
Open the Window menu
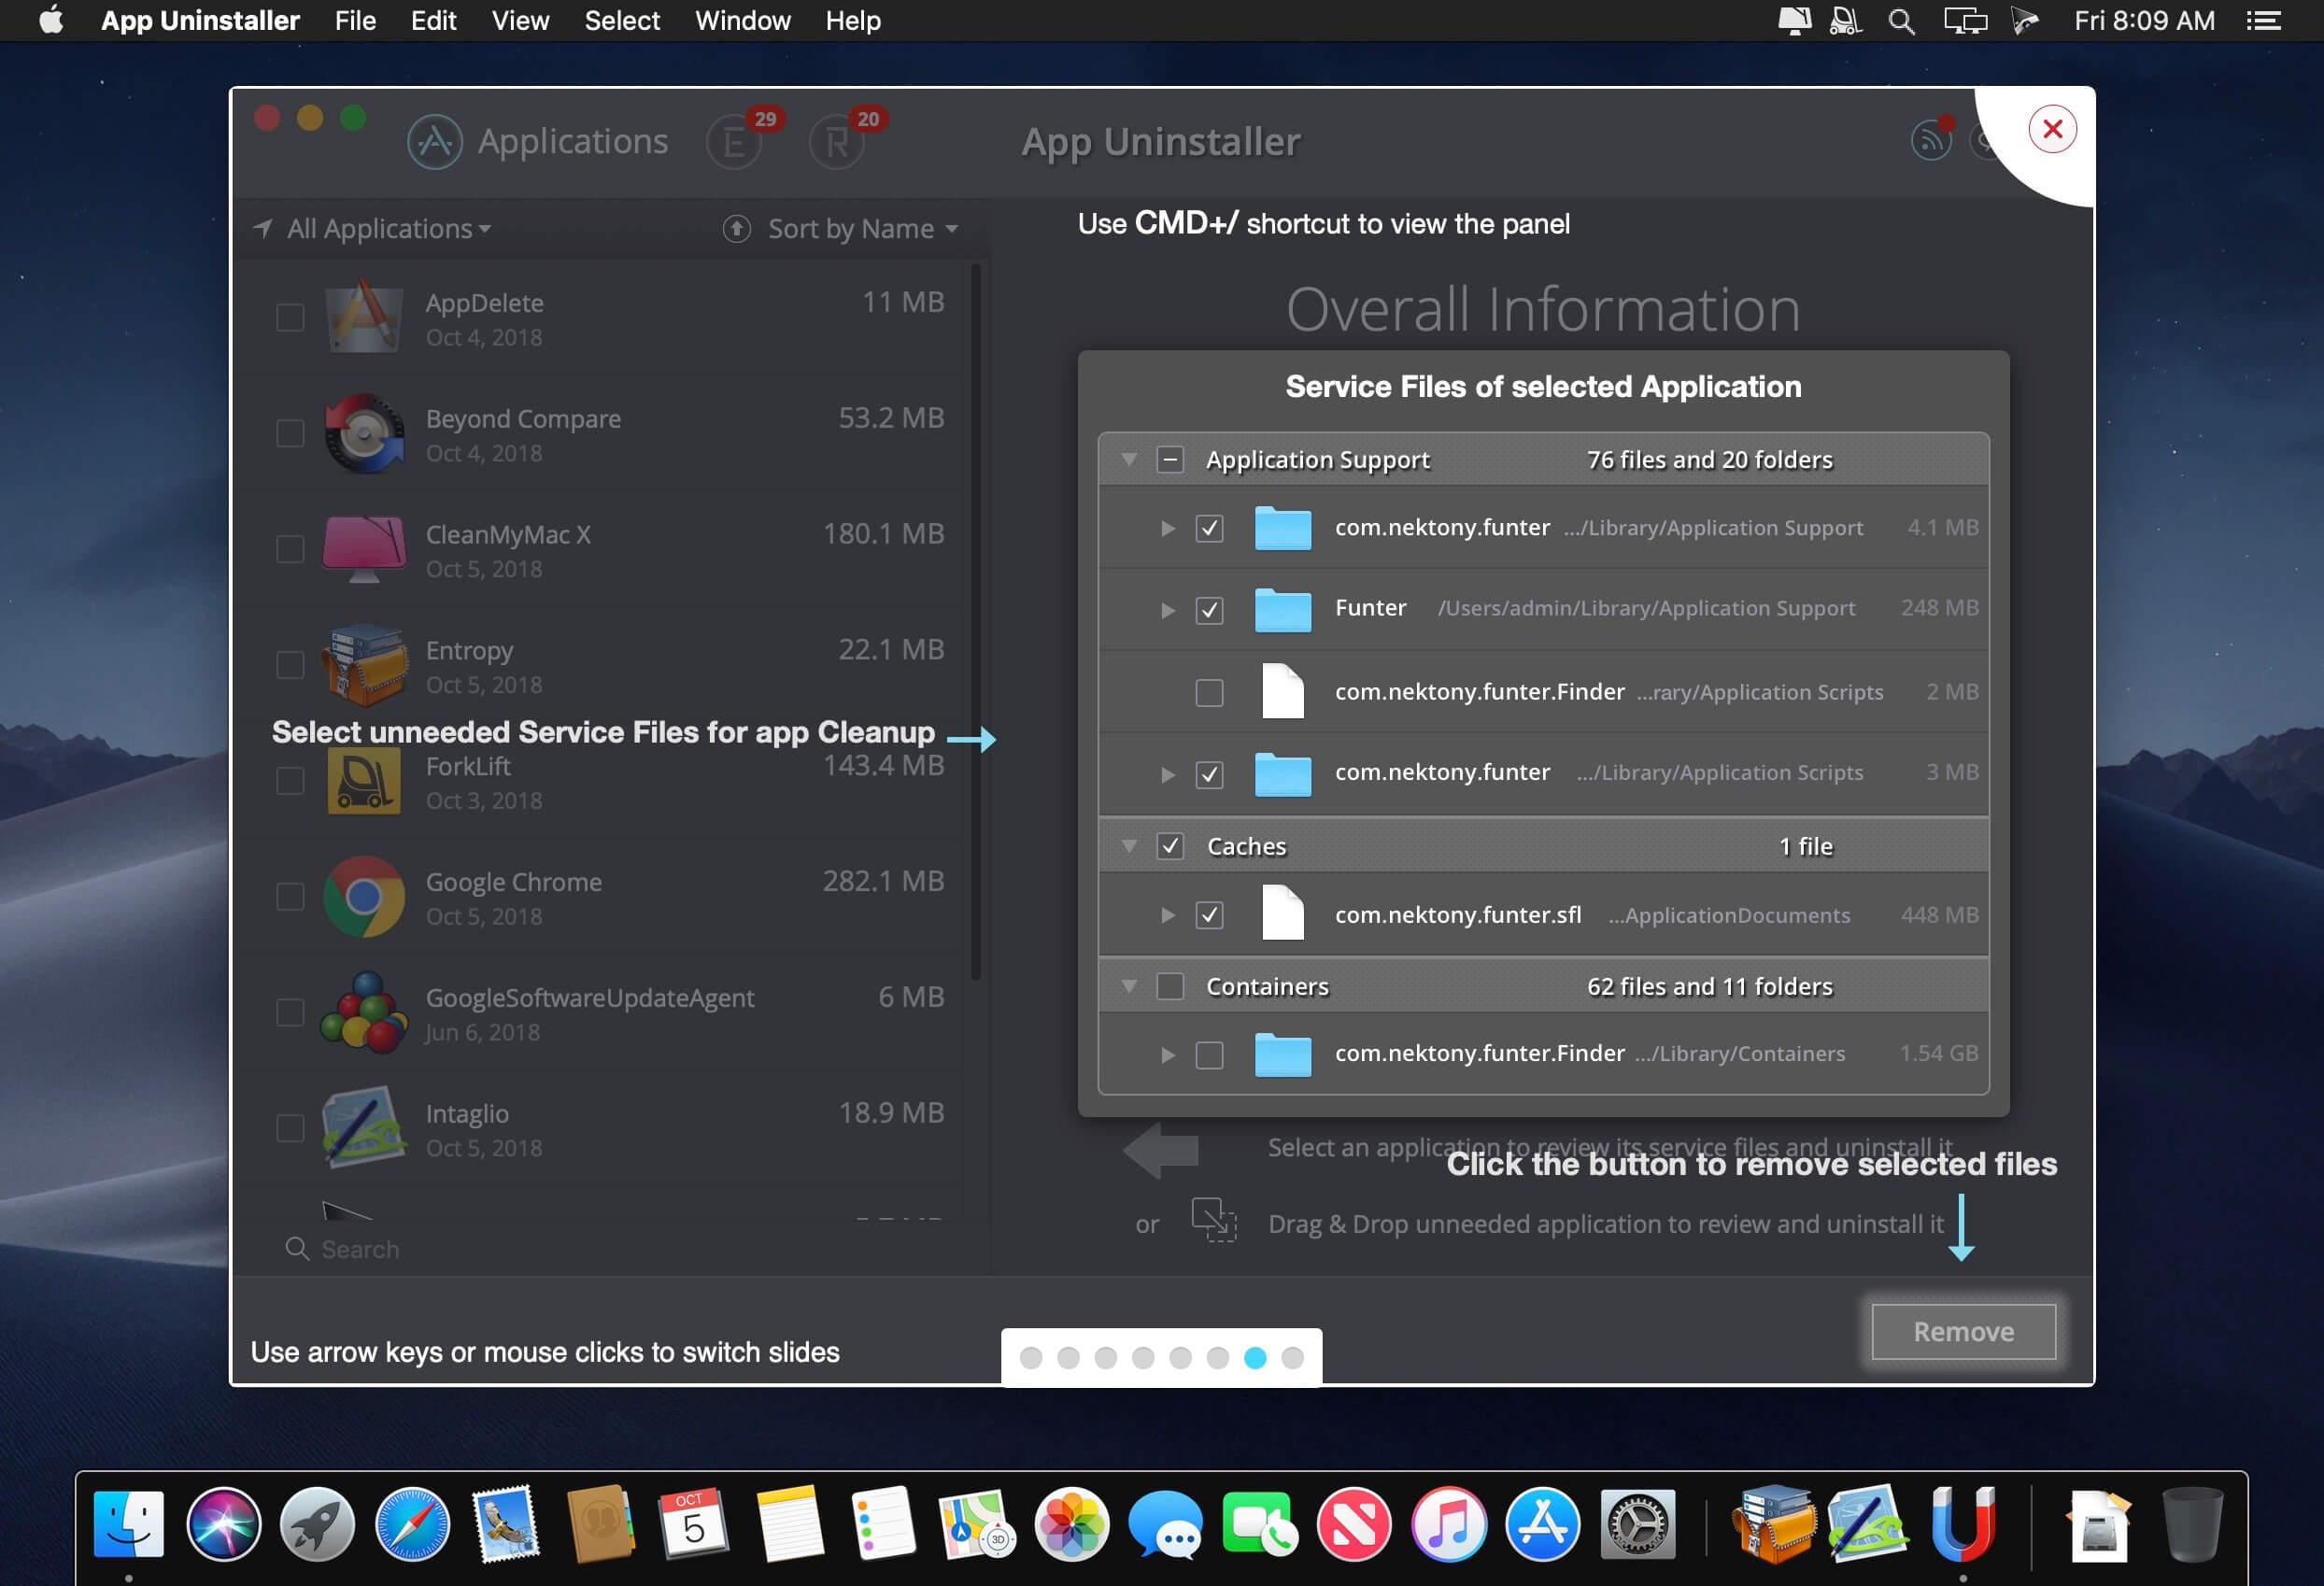[x=743, y=21]
